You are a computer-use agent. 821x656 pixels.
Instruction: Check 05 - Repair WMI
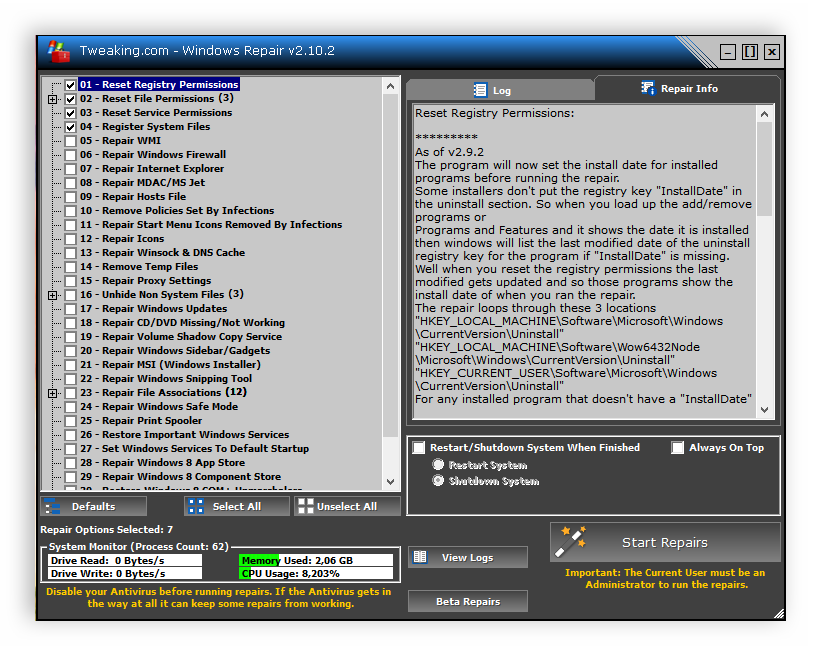pyautogui.click(x=70, y=141)
